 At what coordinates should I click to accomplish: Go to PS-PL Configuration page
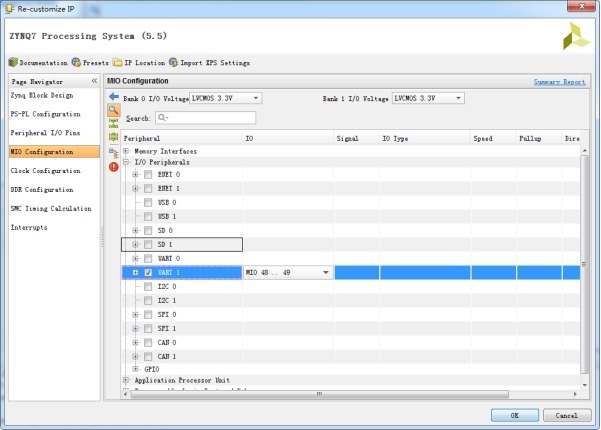click(x=45, y=114)
